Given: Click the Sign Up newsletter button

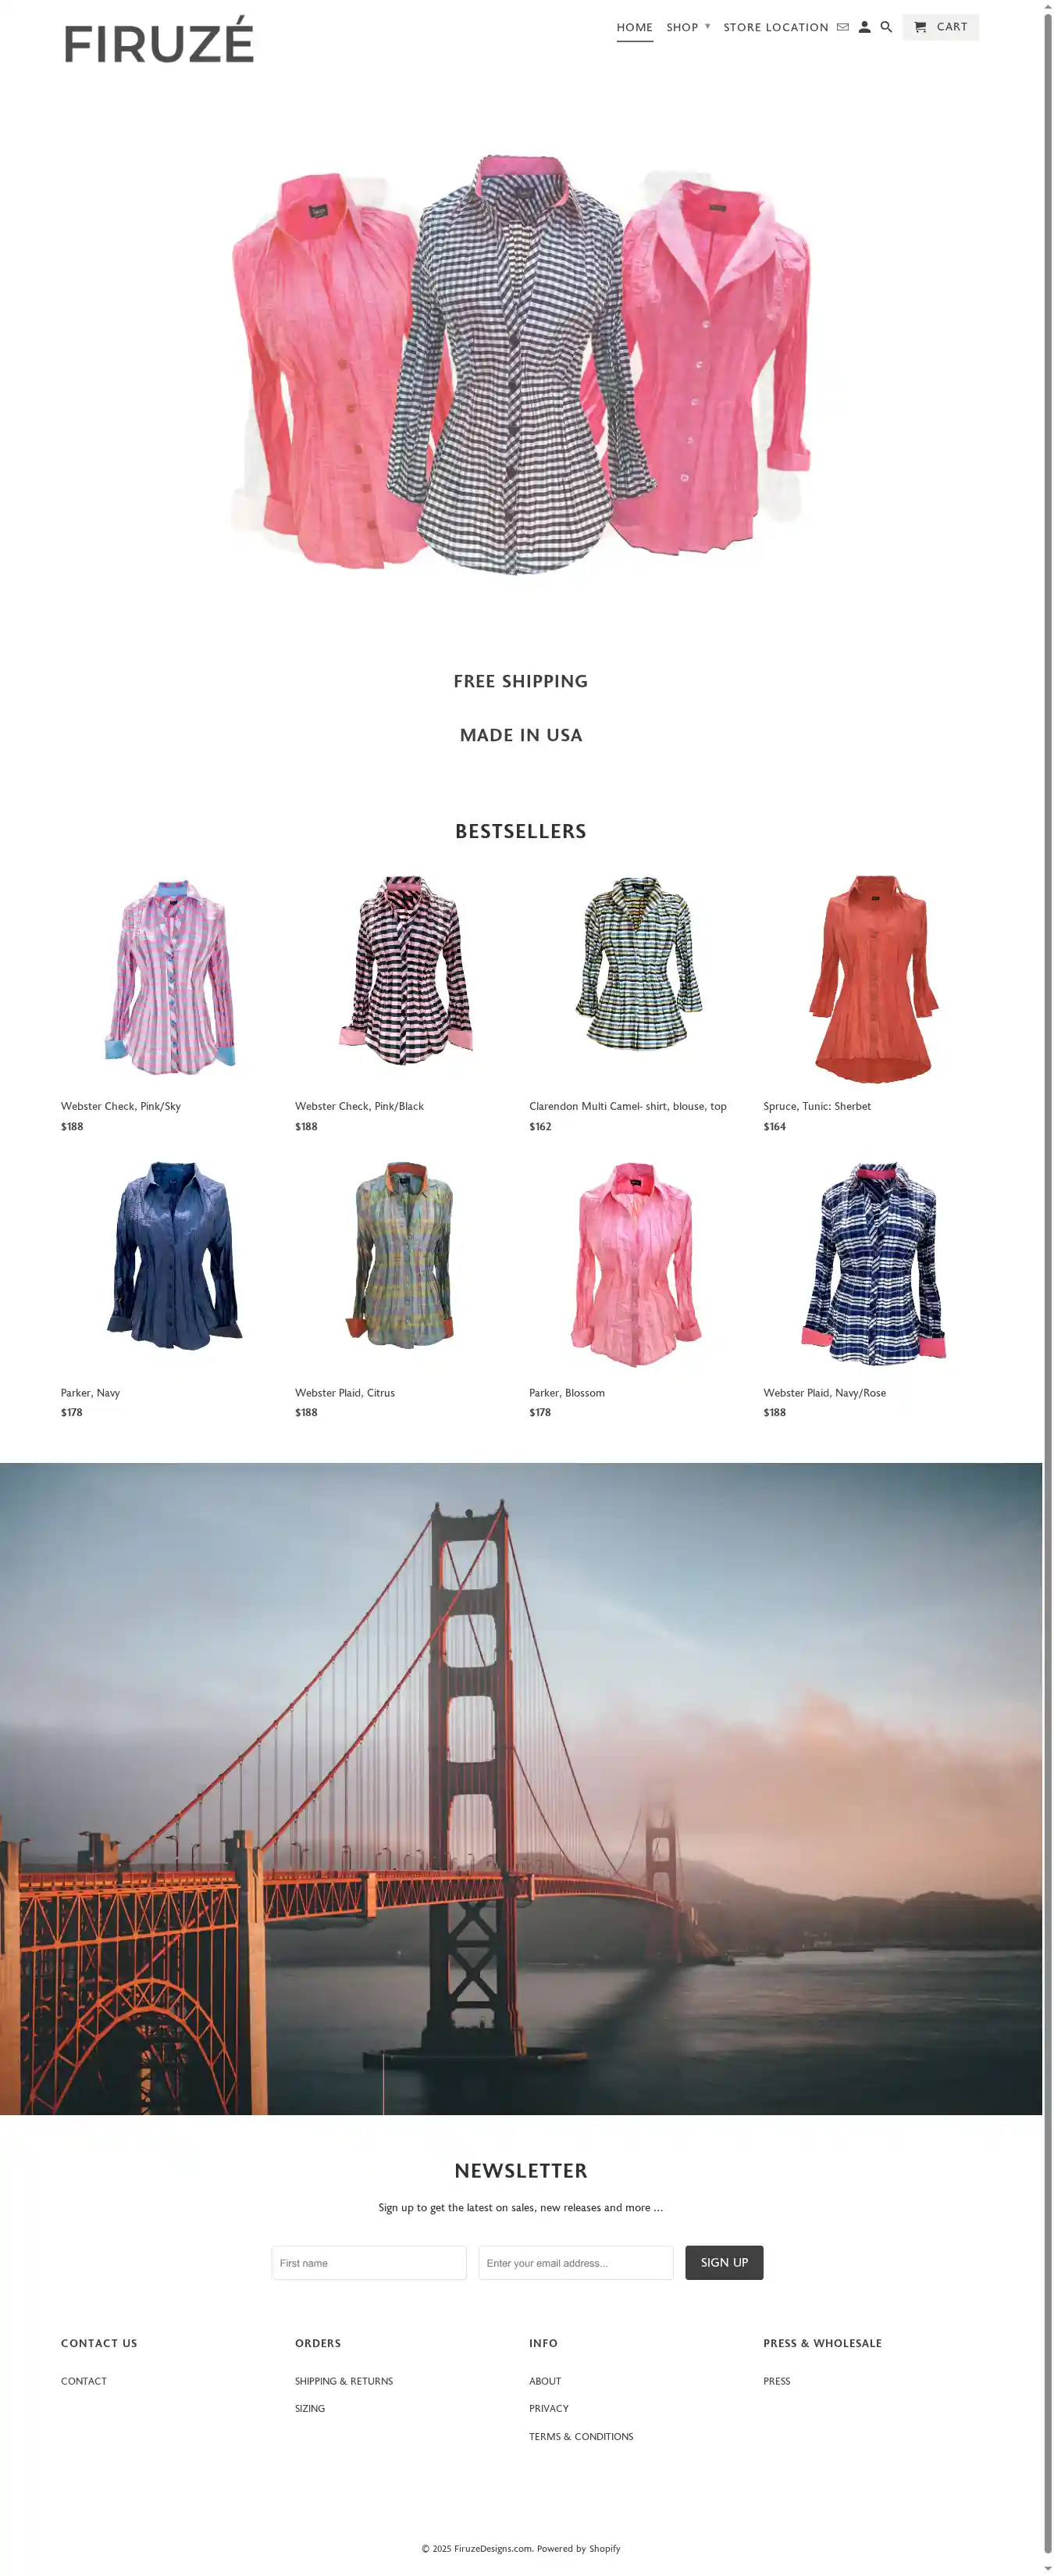Looking at the screenshot, I should click(724, 2262).
